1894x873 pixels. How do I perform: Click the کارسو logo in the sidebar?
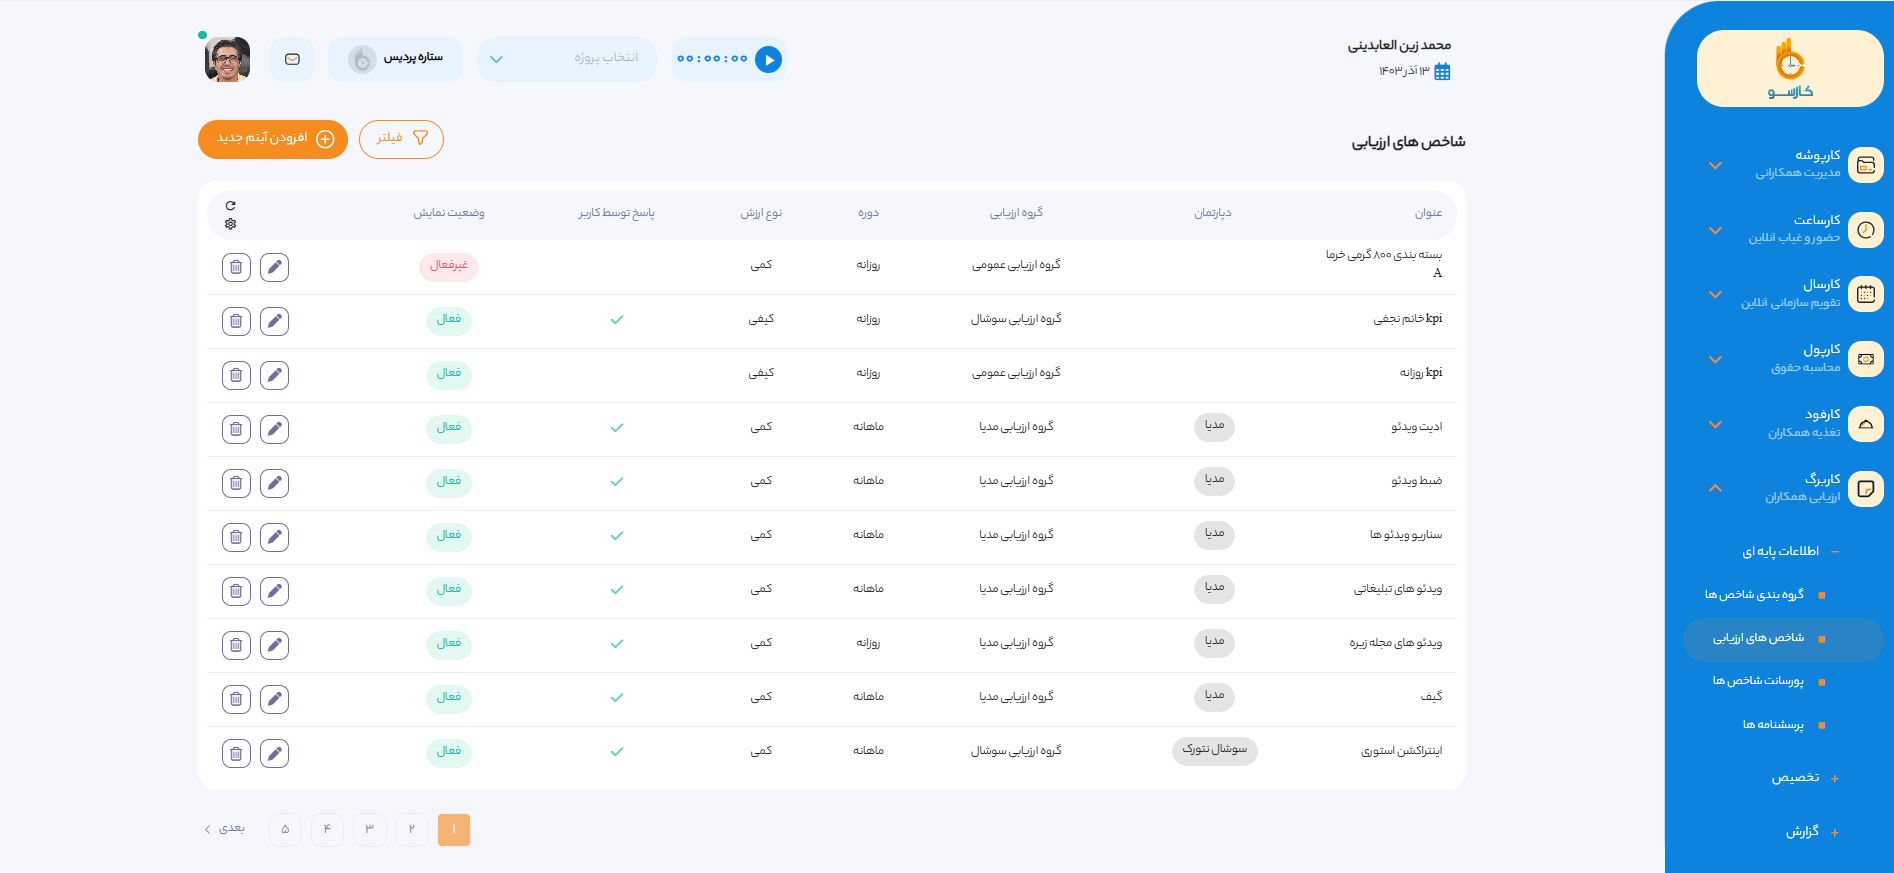pos(1789,69)
